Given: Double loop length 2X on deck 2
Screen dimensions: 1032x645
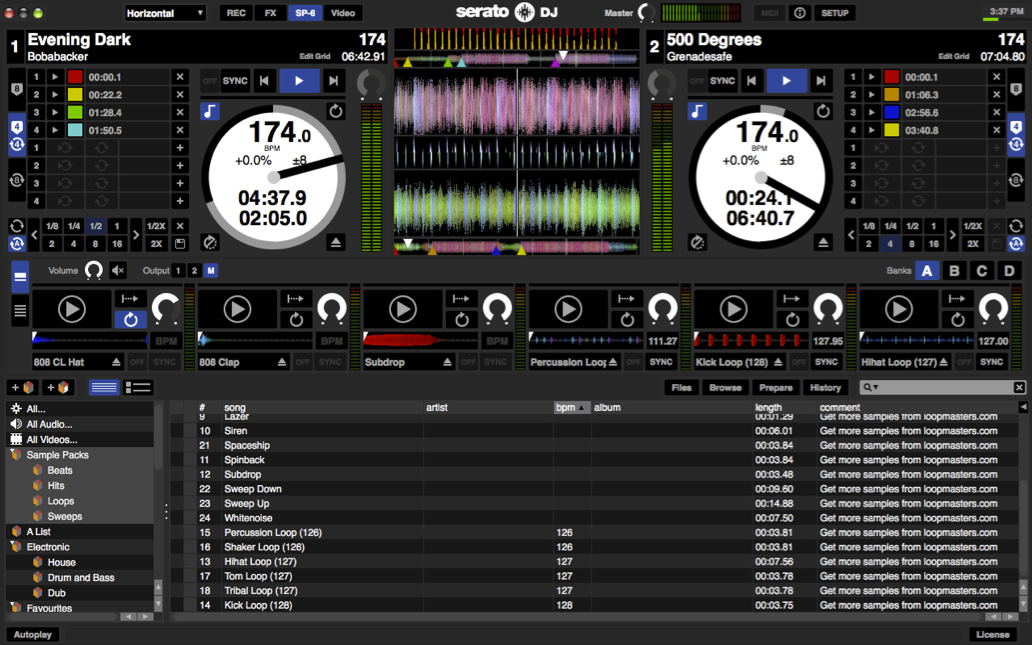Looking at the screenshot, I should pos(973,244).
